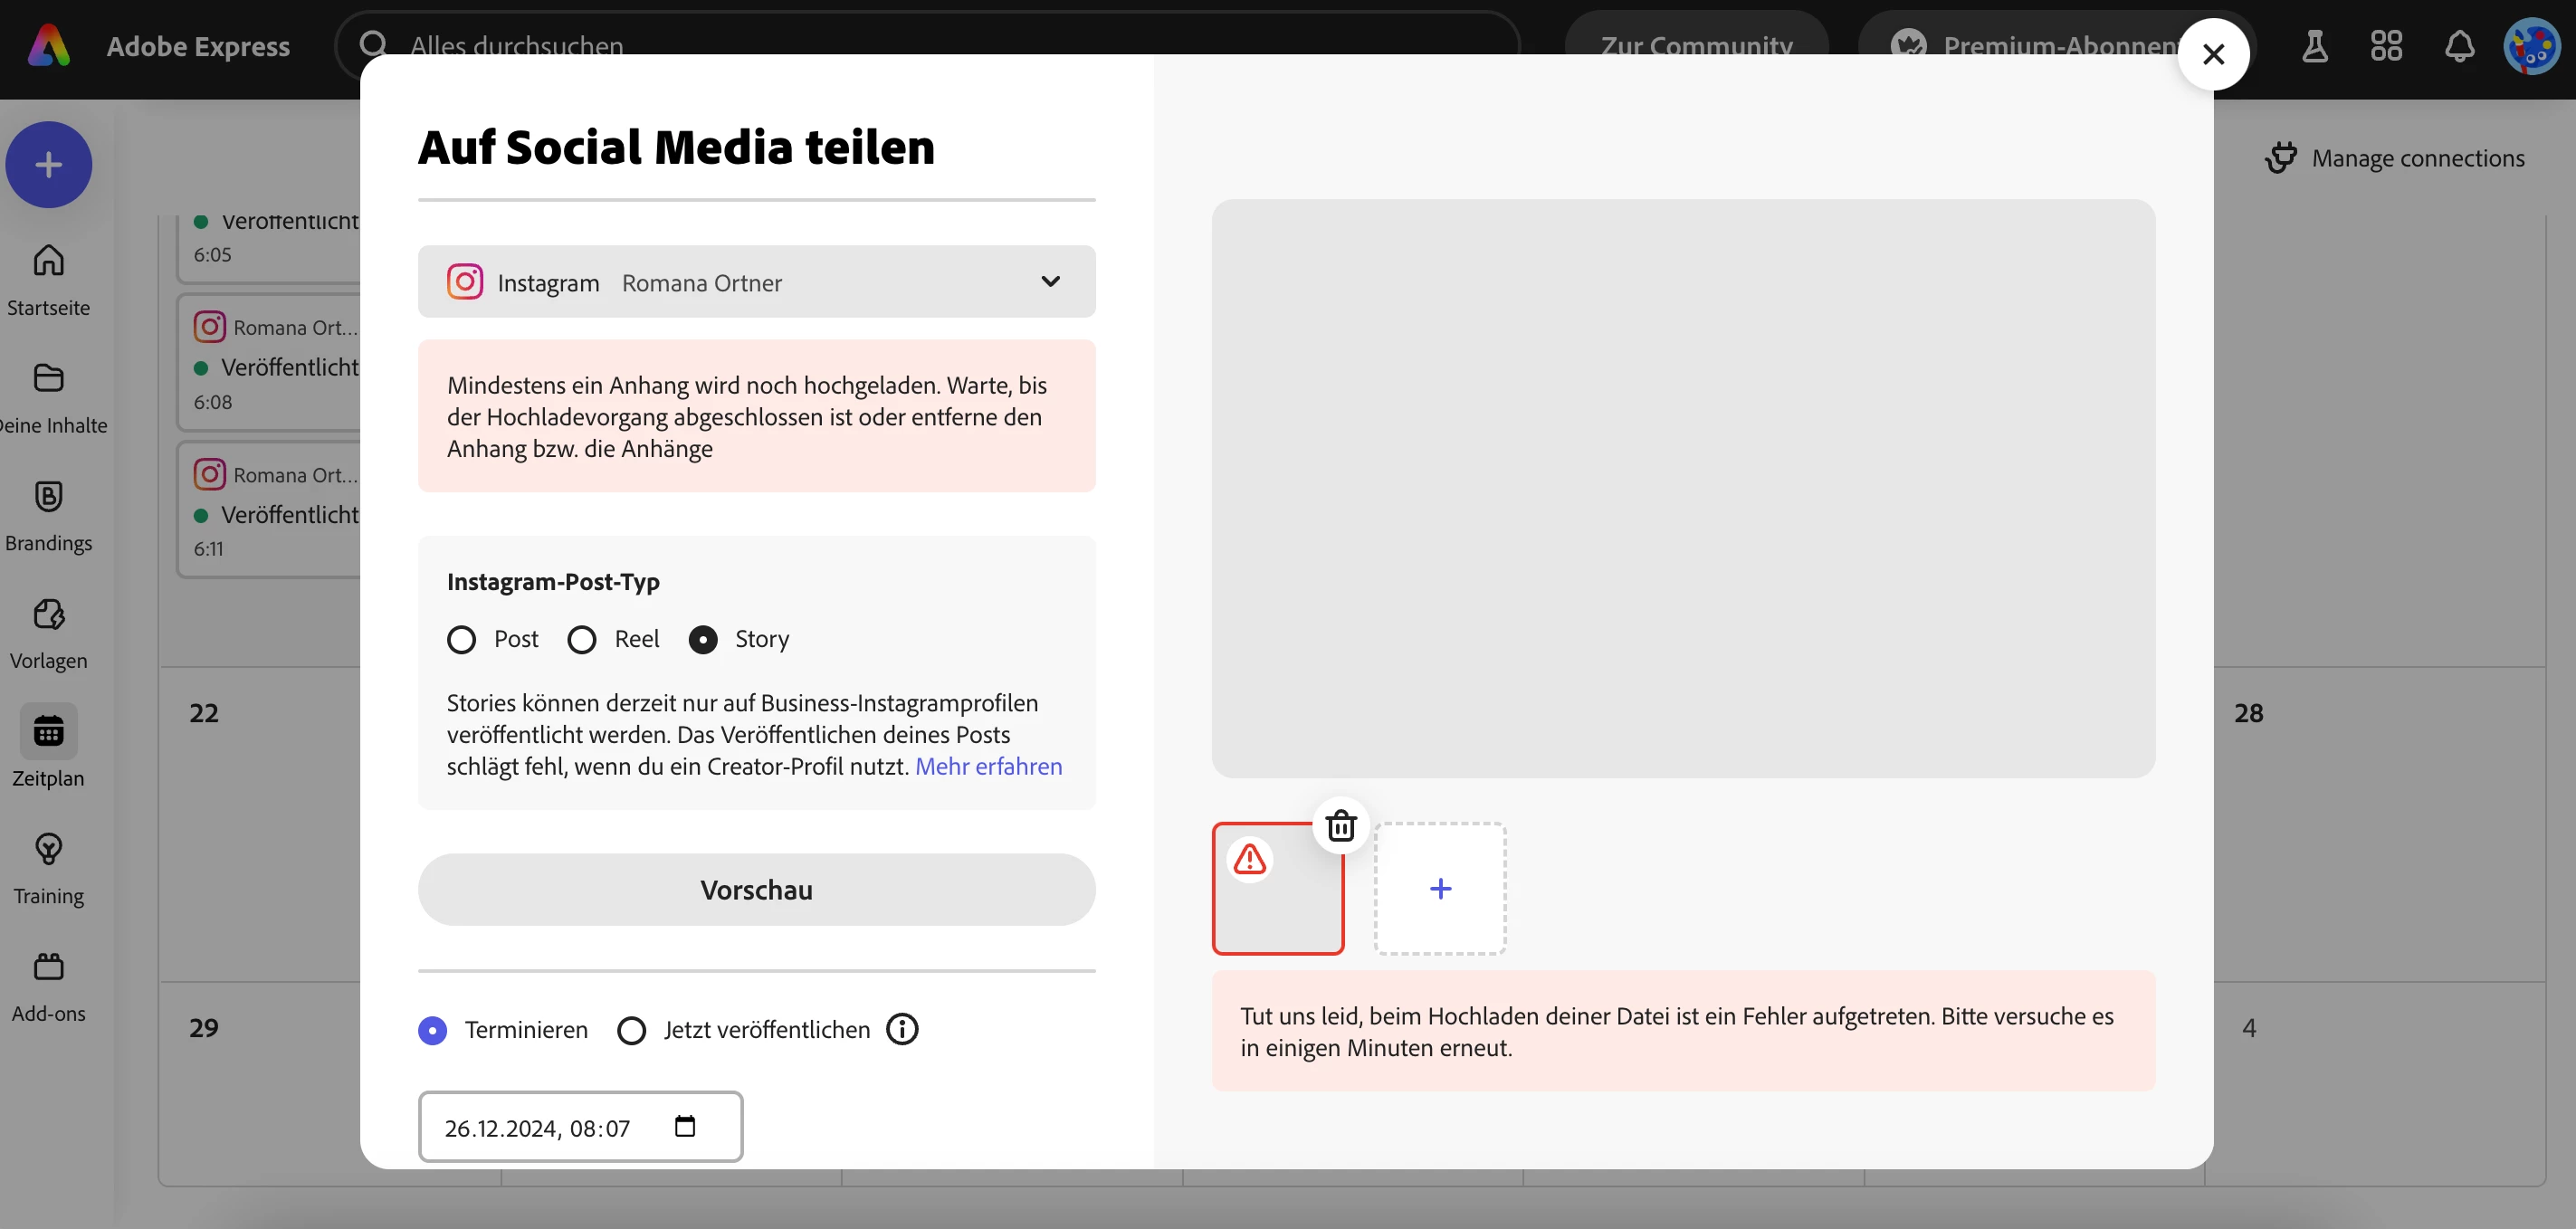Choose Jetzt veröffentlichen radio button

[x=631, y=1030]
